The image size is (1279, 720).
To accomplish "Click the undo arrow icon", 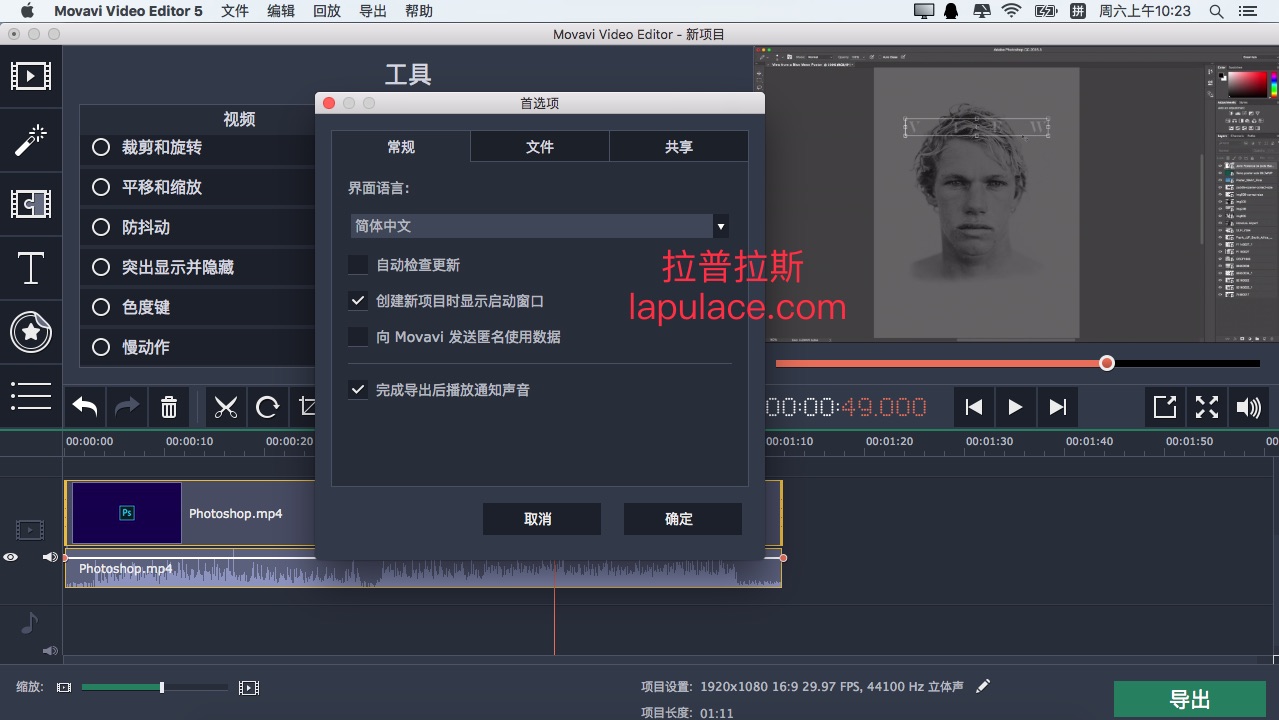I will pos(86,407).
